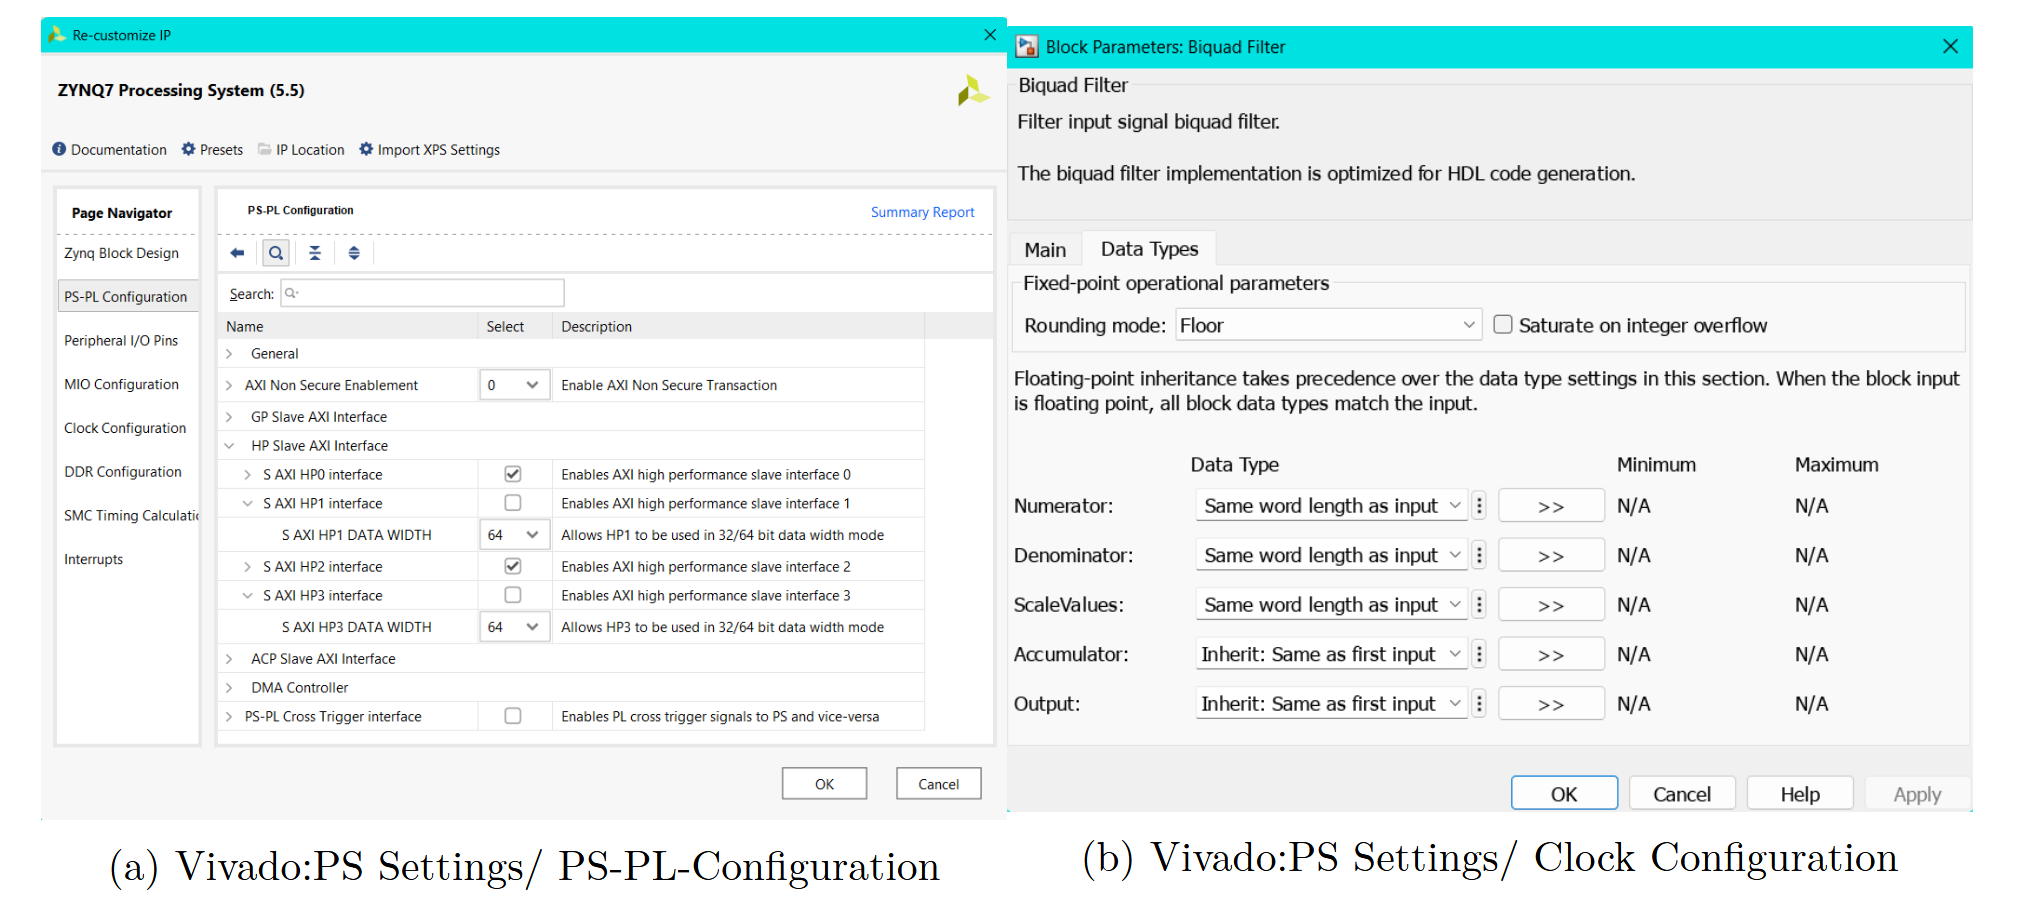Viewport: 2017px width, 922px height.
Task: Toggle the search magnifier icon in PS-PL toolbar
Action: point(276,253)
